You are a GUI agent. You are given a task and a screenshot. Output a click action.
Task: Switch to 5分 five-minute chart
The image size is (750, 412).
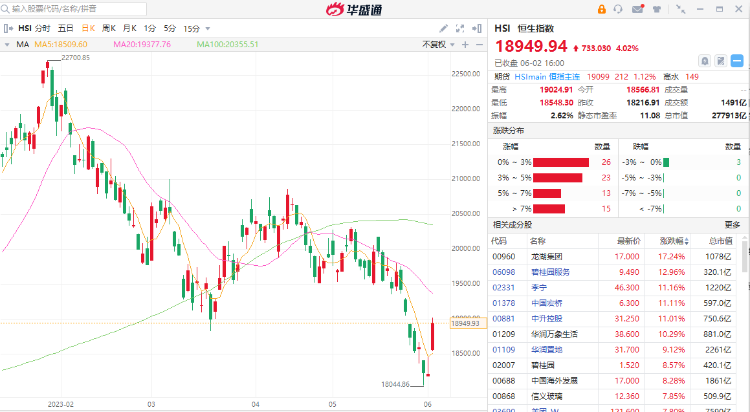[x=170, y=29]
